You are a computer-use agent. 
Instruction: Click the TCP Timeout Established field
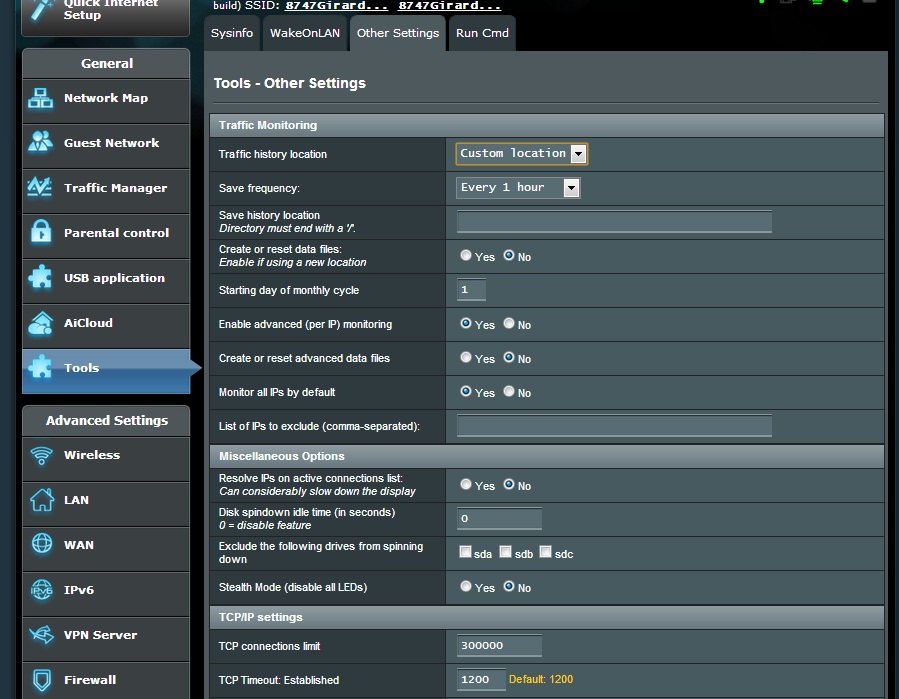(x=482, y=680)
